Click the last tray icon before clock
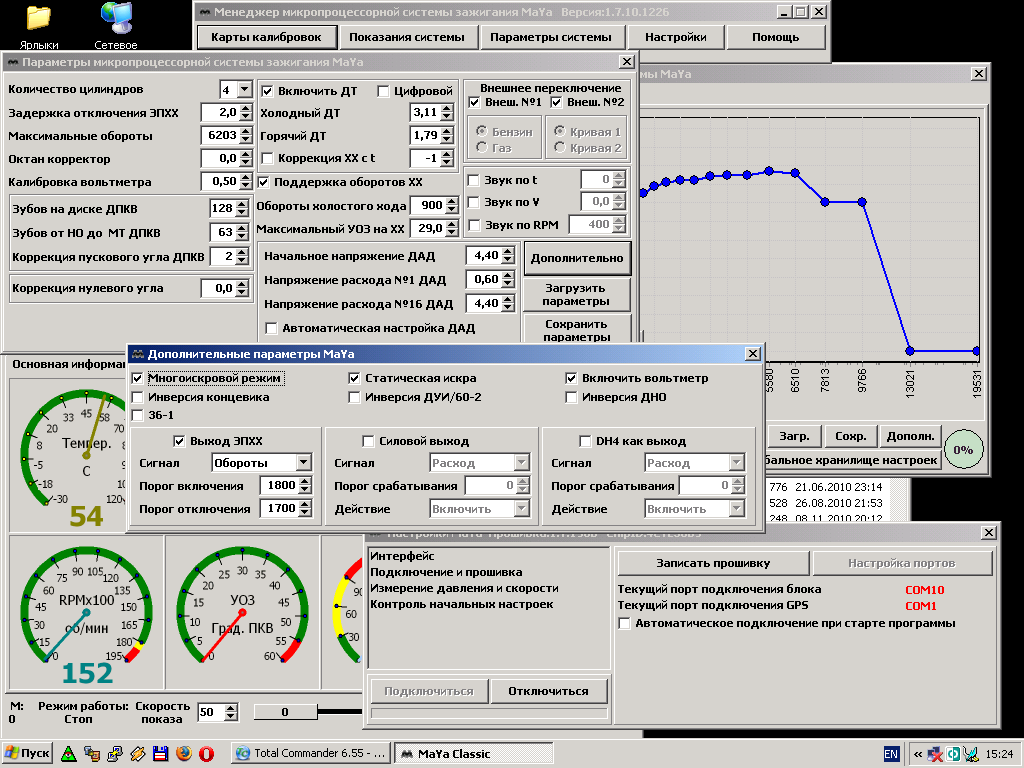 click(971, 754)
